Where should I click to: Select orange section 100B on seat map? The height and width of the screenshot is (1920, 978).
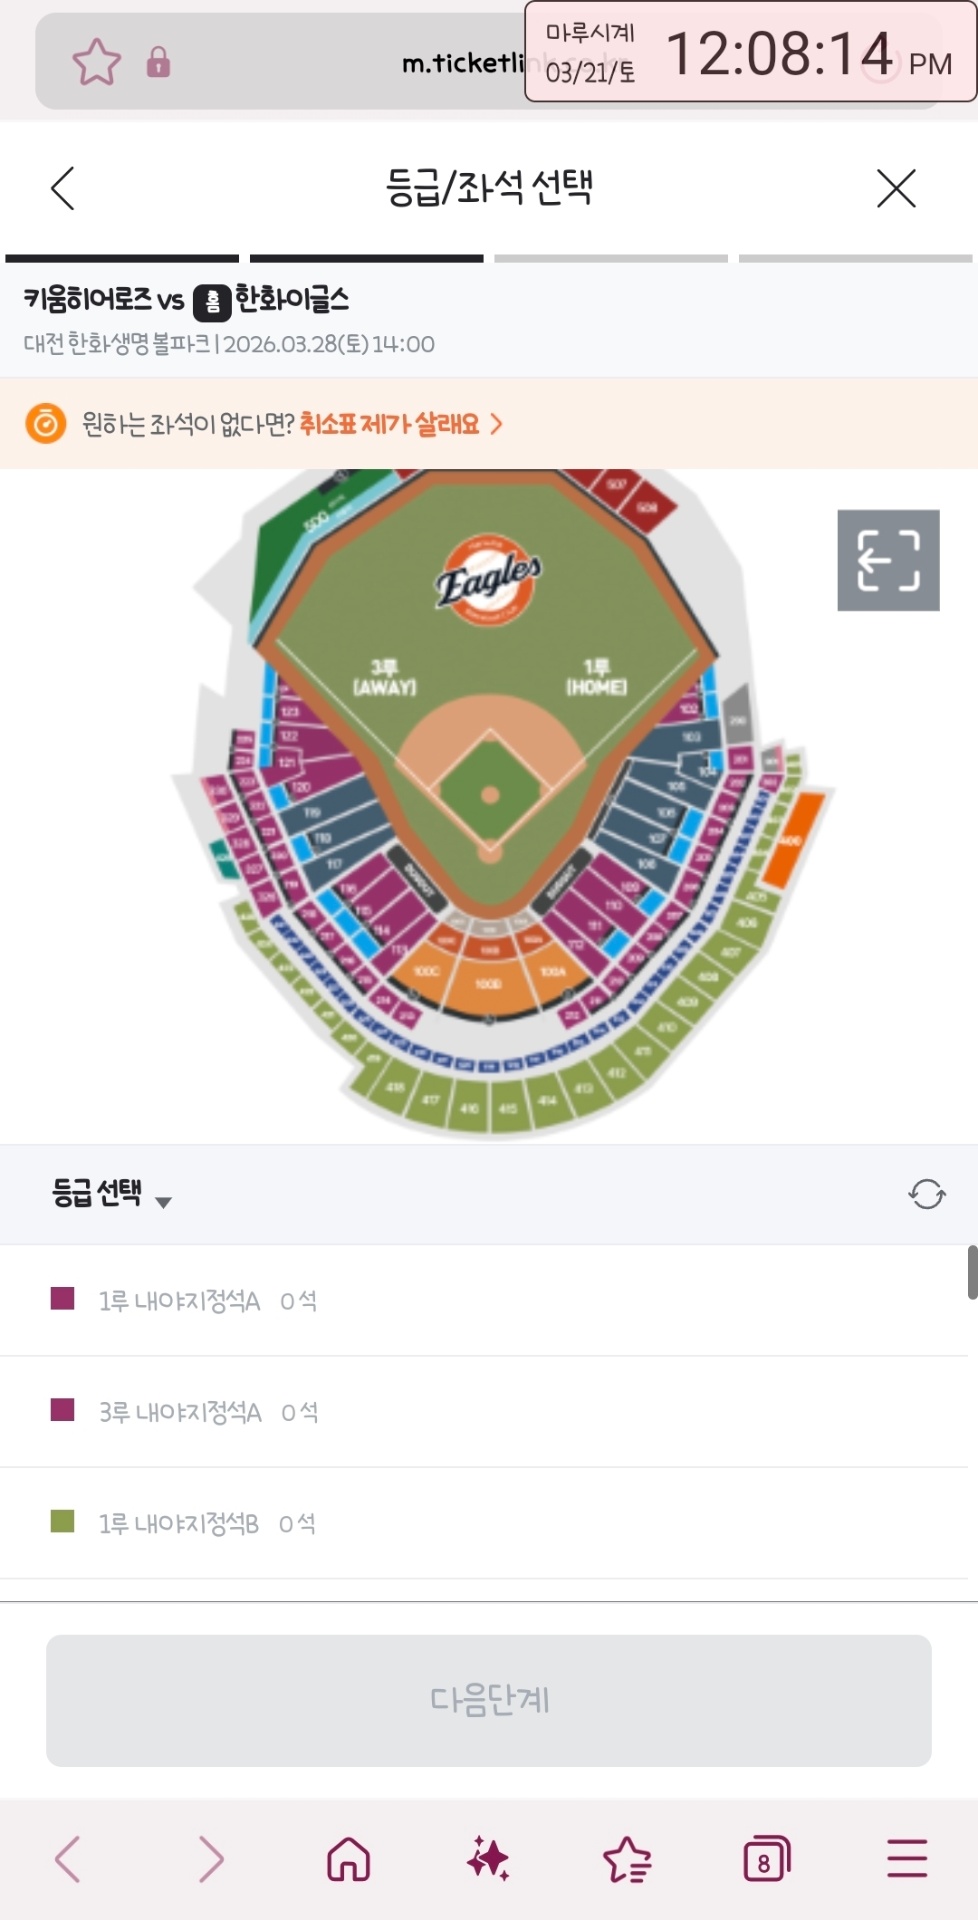coord(489,985)
